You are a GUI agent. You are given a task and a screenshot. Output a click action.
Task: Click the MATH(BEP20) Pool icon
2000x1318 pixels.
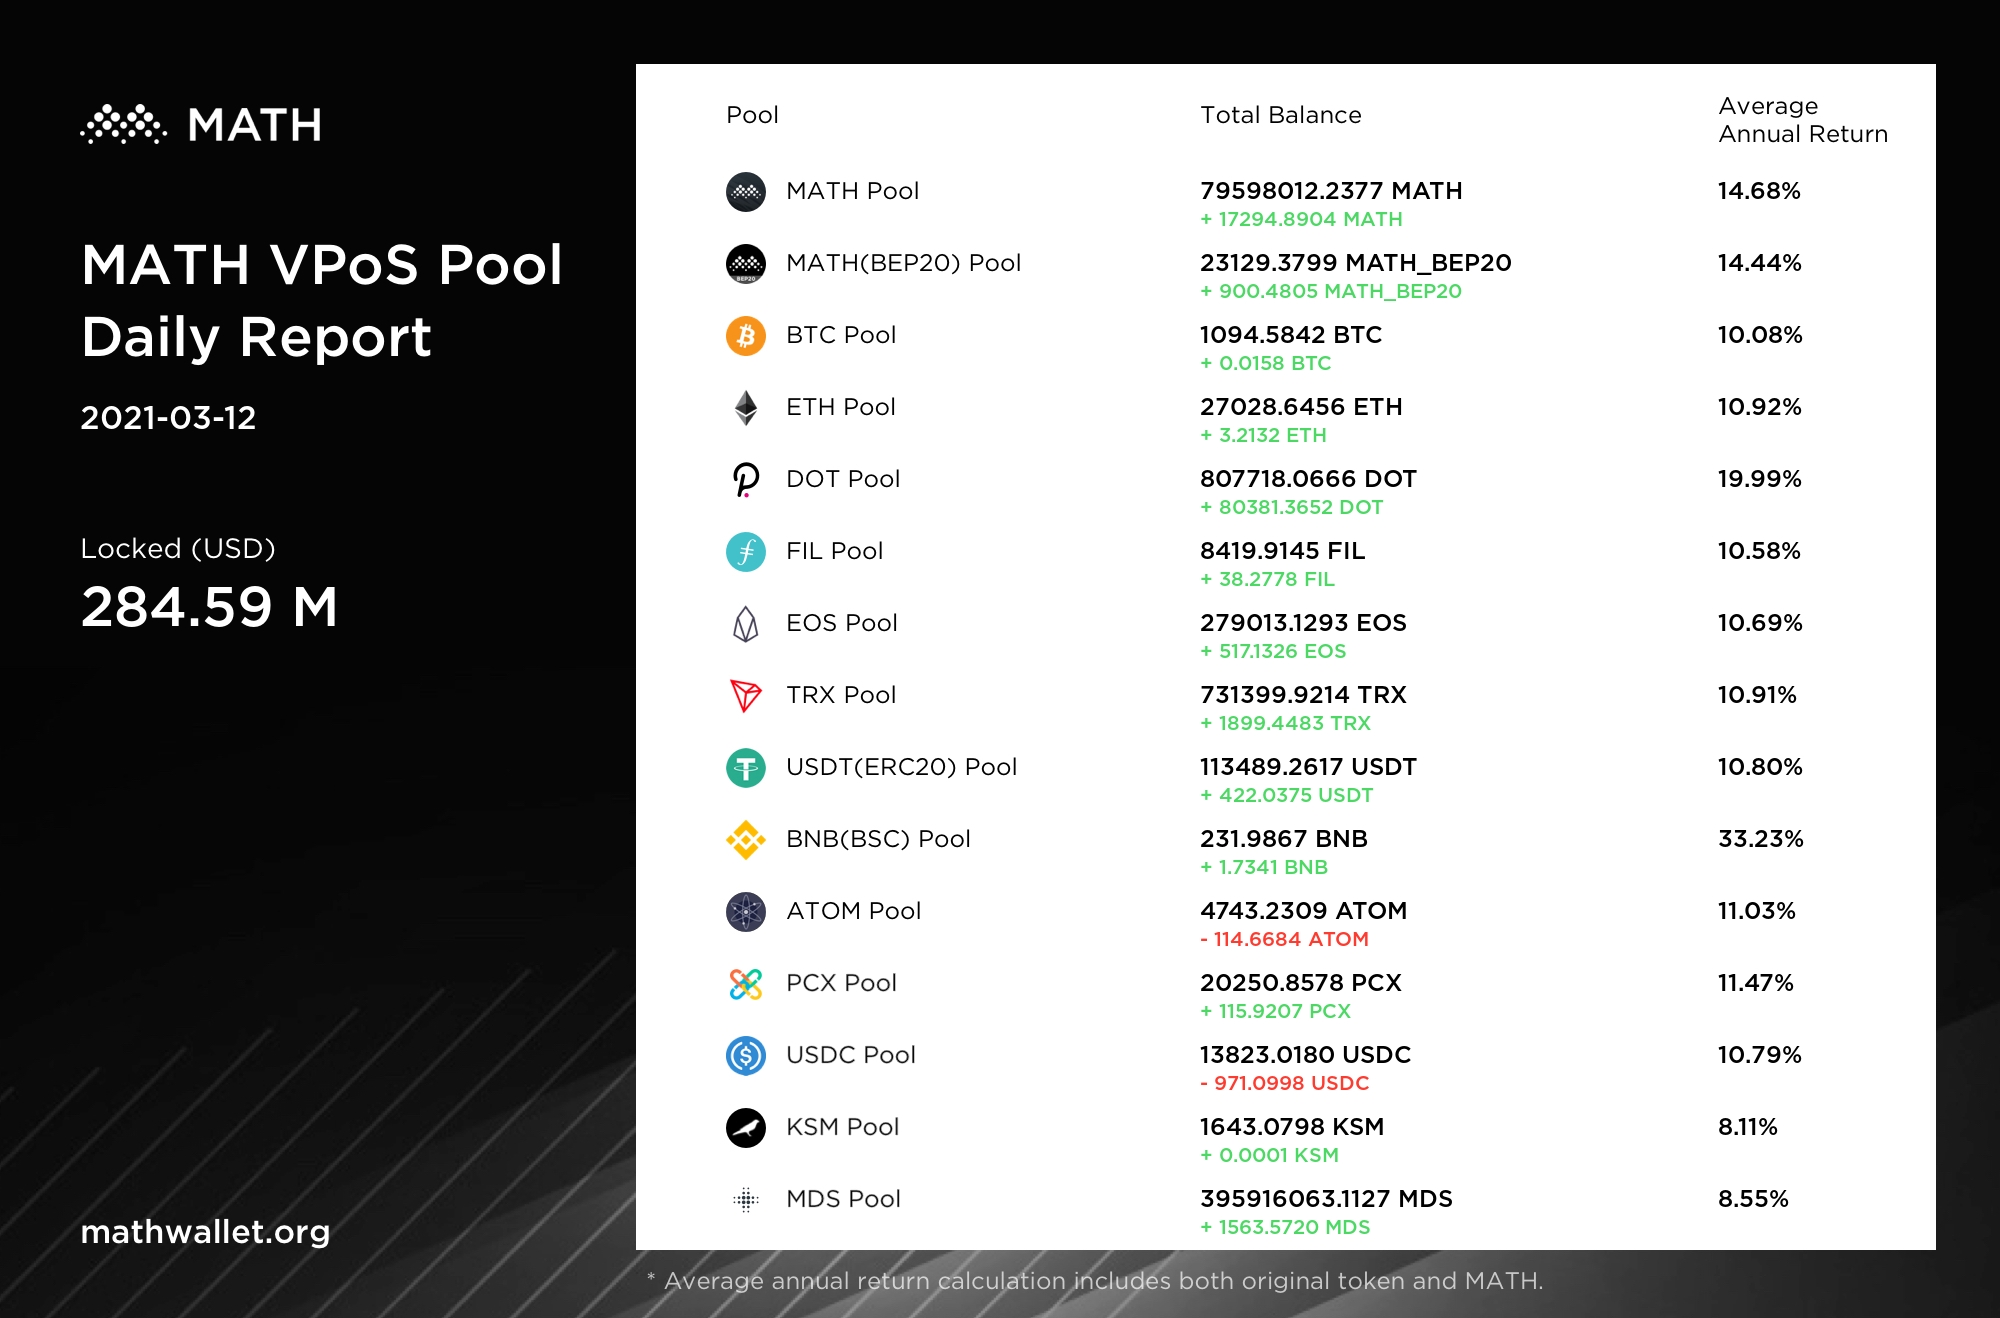745,264
